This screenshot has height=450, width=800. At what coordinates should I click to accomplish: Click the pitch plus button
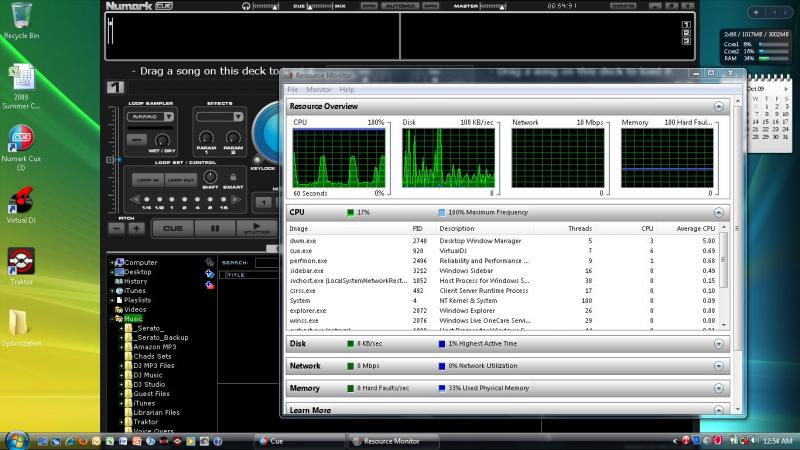point(136,229)
